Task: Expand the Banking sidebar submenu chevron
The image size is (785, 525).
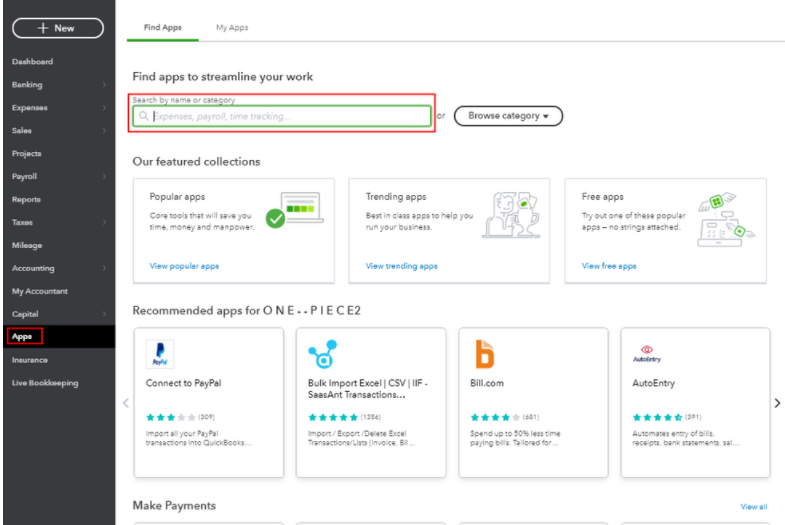Action: coord(104,85)
